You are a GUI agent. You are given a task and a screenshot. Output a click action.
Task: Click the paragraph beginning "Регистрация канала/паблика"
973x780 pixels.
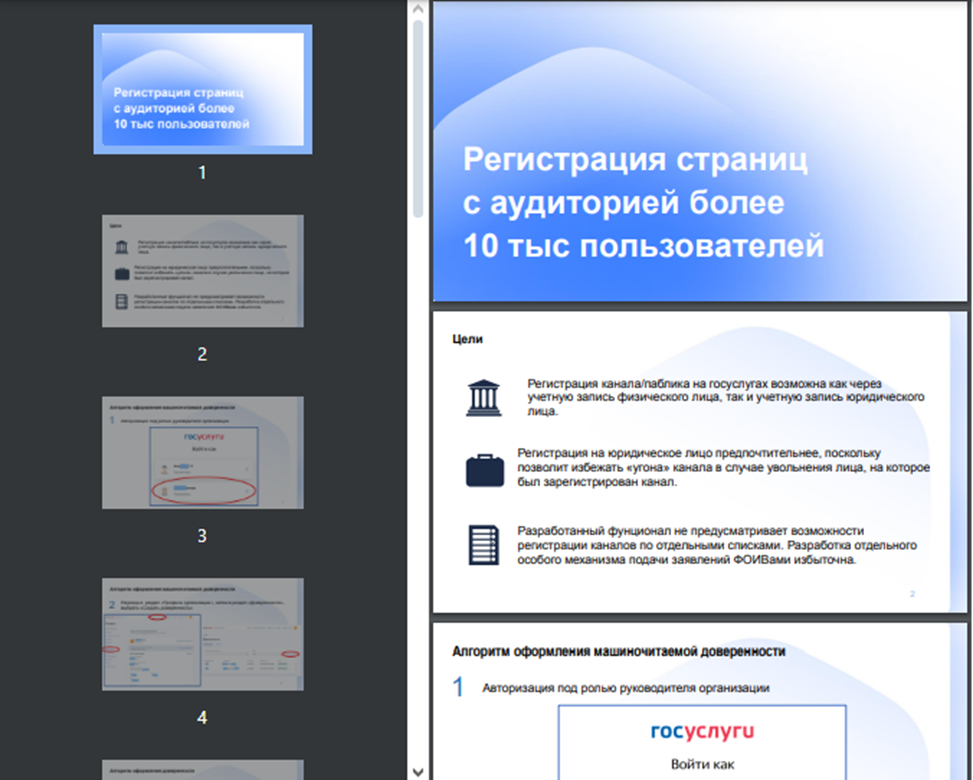(725, 396)
